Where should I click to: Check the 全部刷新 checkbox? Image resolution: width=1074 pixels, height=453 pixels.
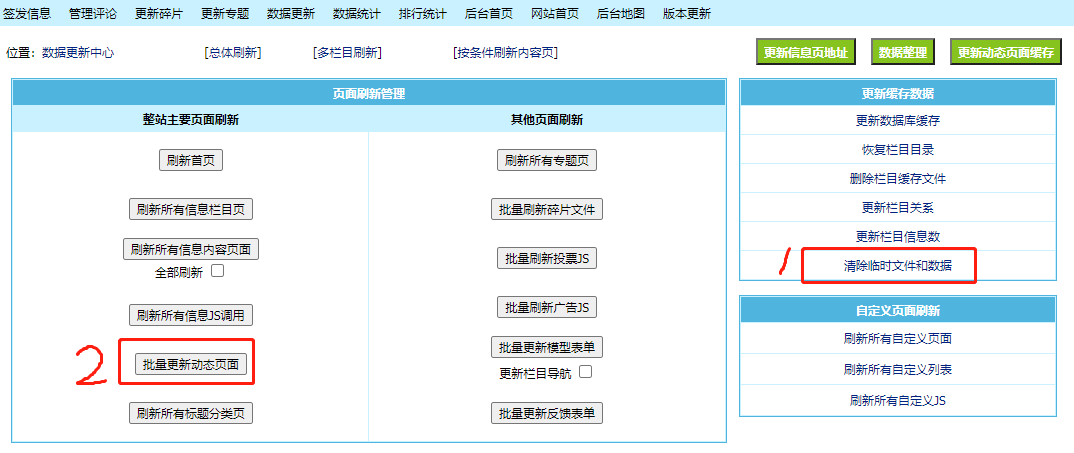(x=217, y=271)
